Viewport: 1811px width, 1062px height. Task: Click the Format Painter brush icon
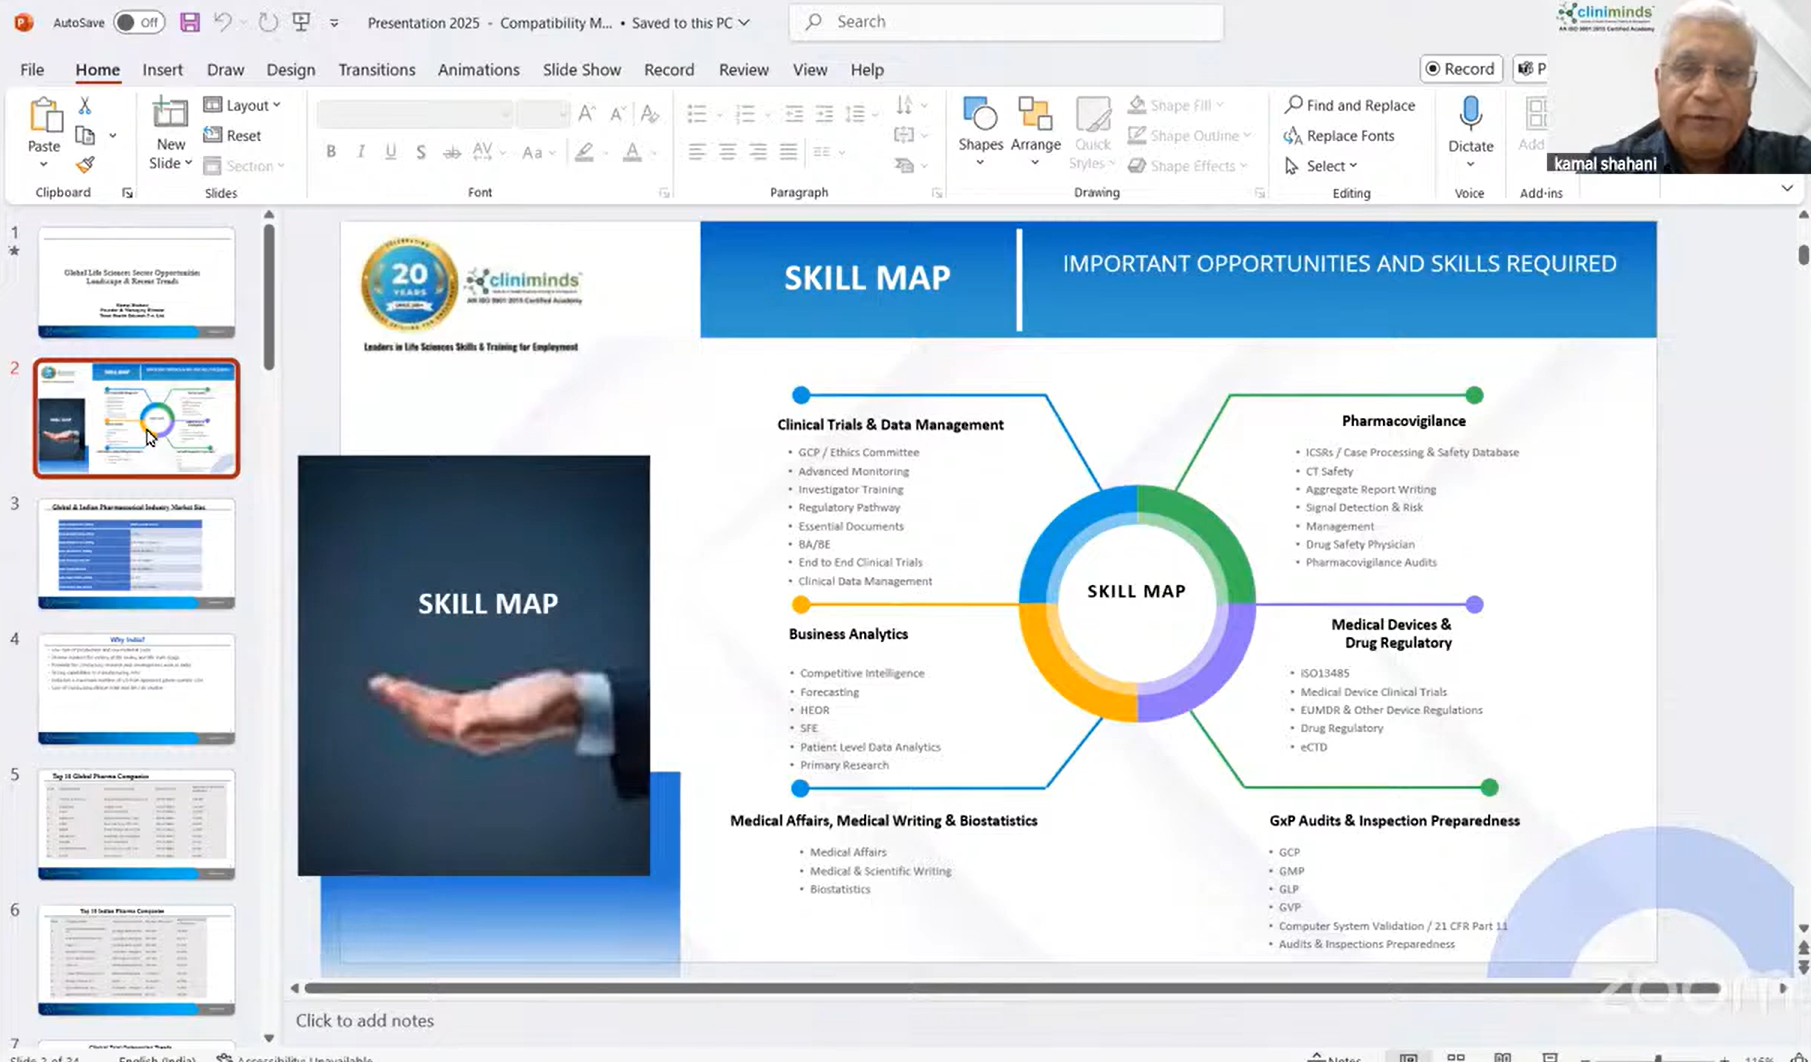point(85,165)
